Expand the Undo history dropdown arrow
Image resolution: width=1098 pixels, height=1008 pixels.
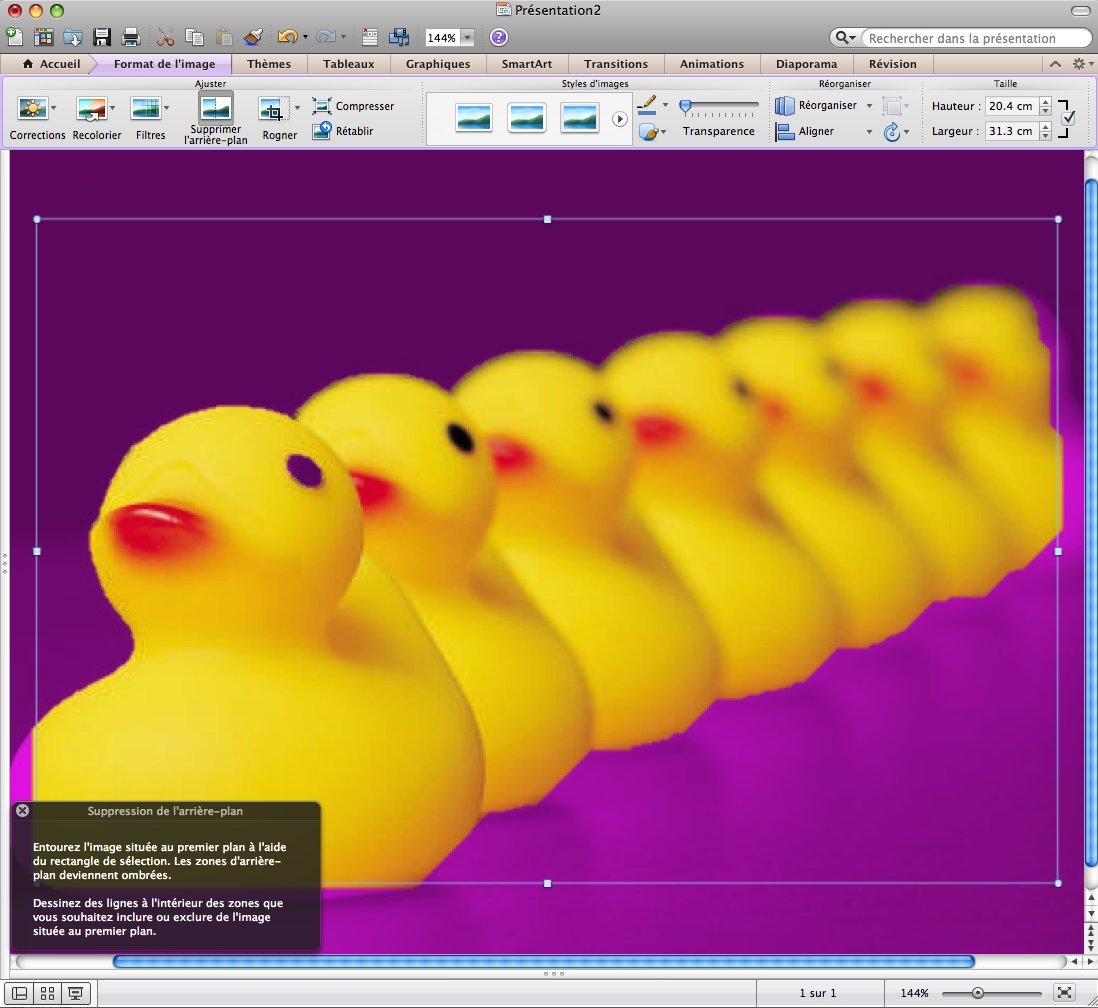pos(305,37)
